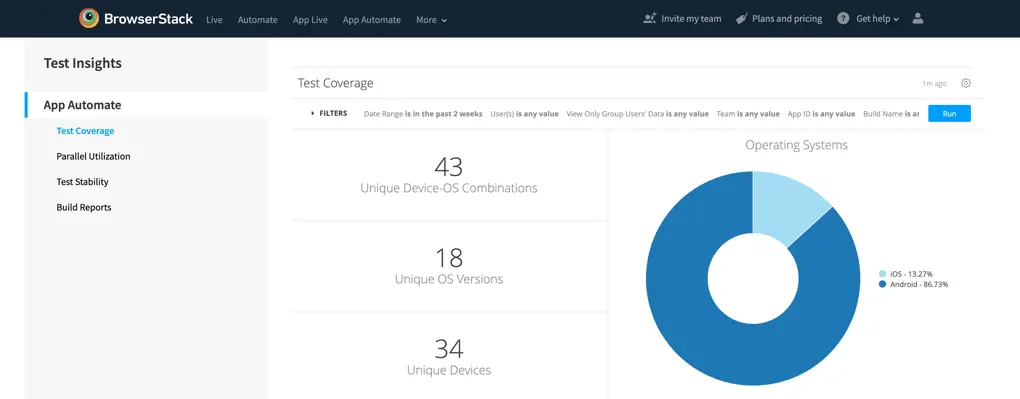Open the Plans and pricing link
Image resolution: width=1020 pixels, height=399 pixels.
pos(787,19)
